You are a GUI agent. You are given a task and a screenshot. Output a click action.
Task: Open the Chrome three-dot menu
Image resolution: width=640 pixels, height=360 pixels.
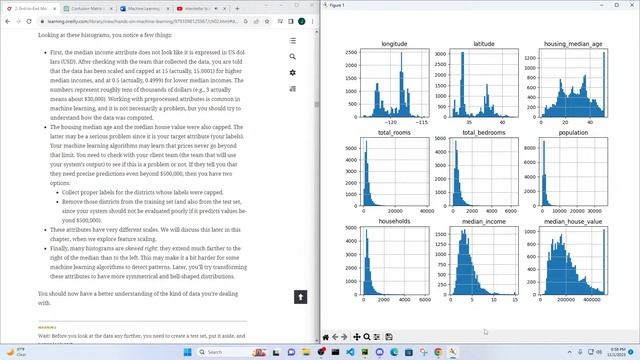(x=312, y=21)
